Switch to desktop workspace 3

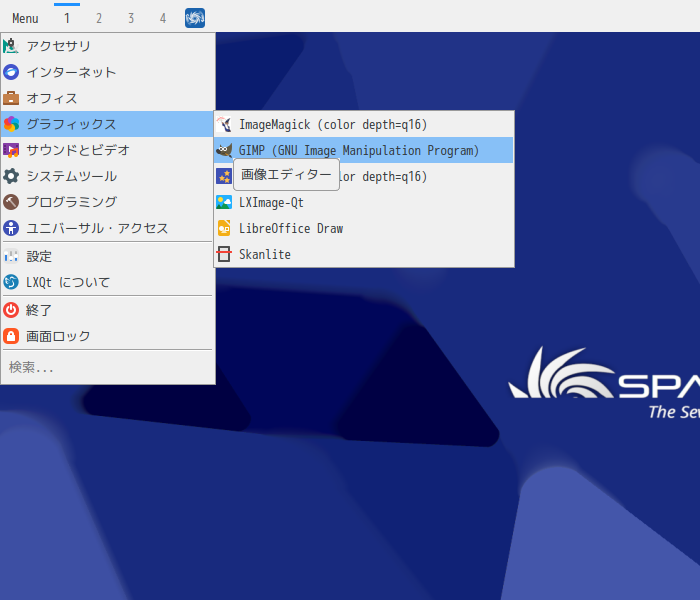[x=131, y=18]
